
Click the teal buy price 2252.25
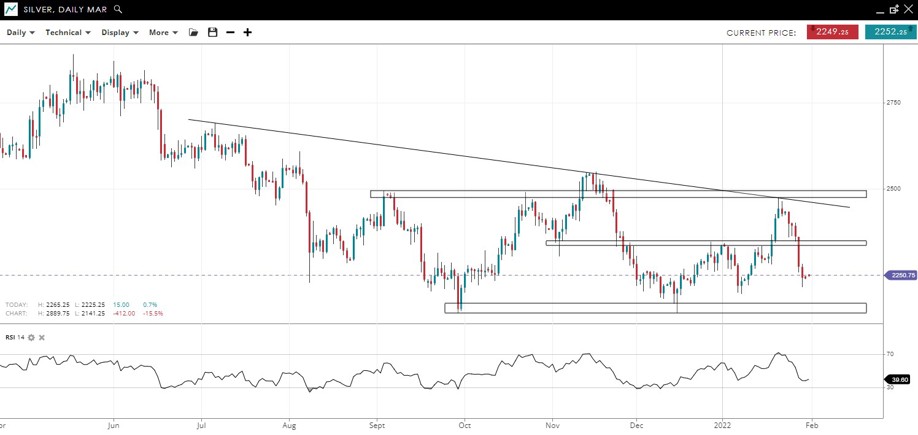tap(890, 32)
